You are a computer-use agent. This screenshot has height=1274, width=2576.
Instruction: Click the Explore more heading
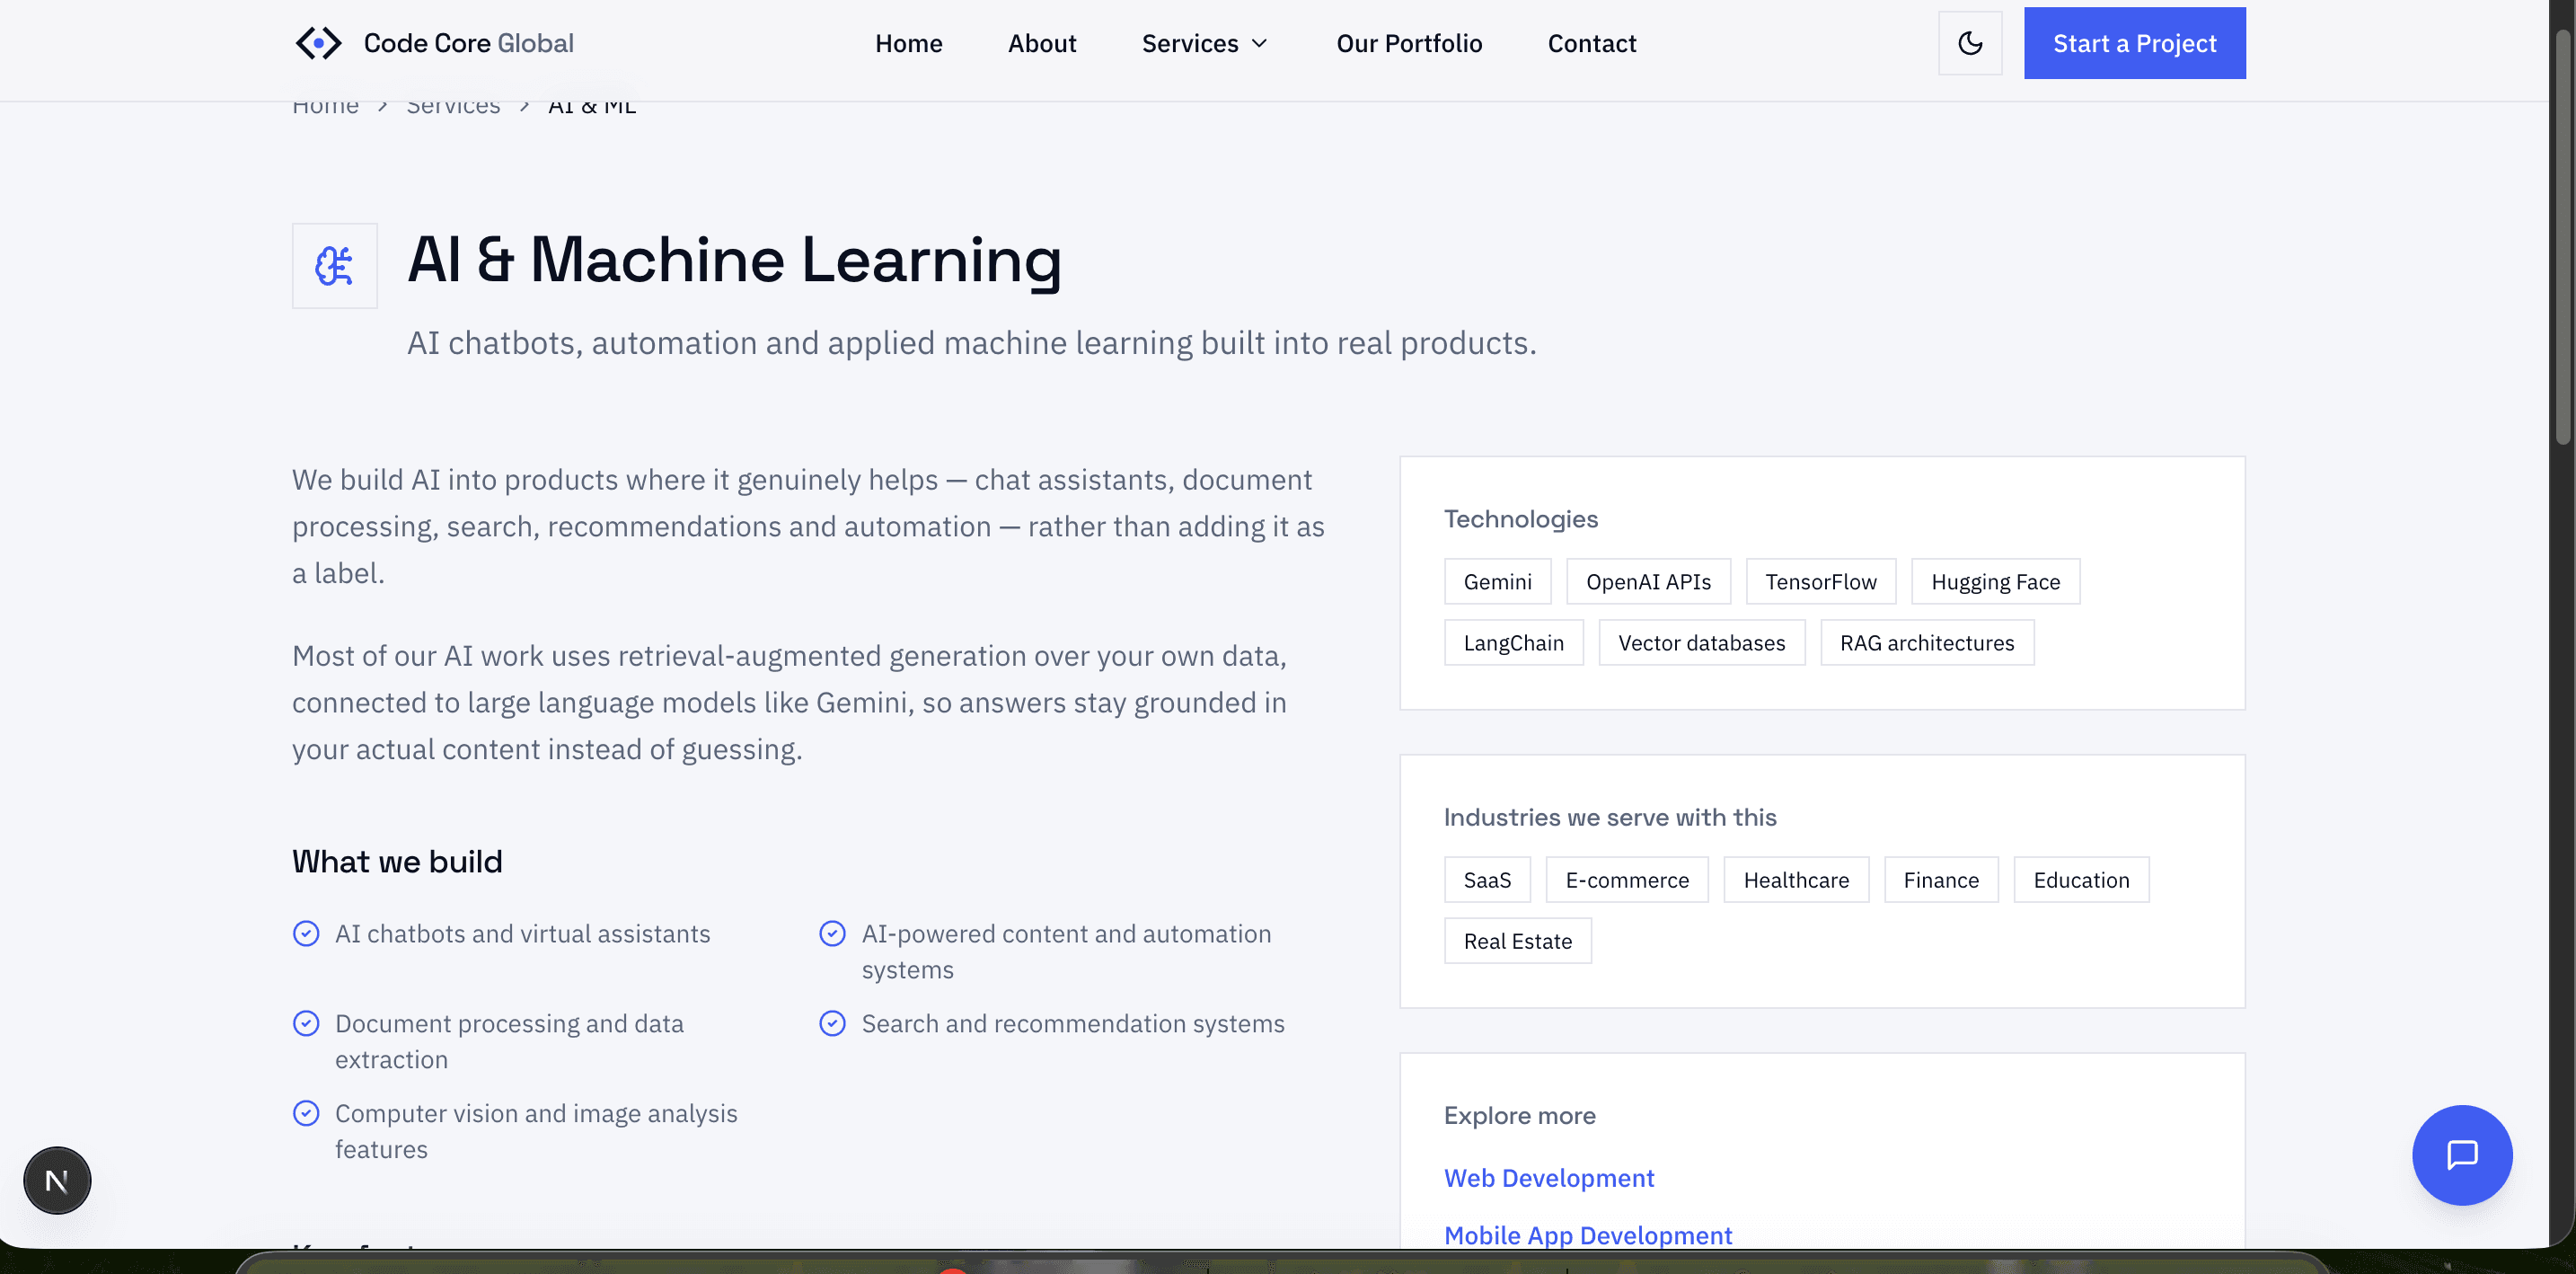coord(1519,1116)
